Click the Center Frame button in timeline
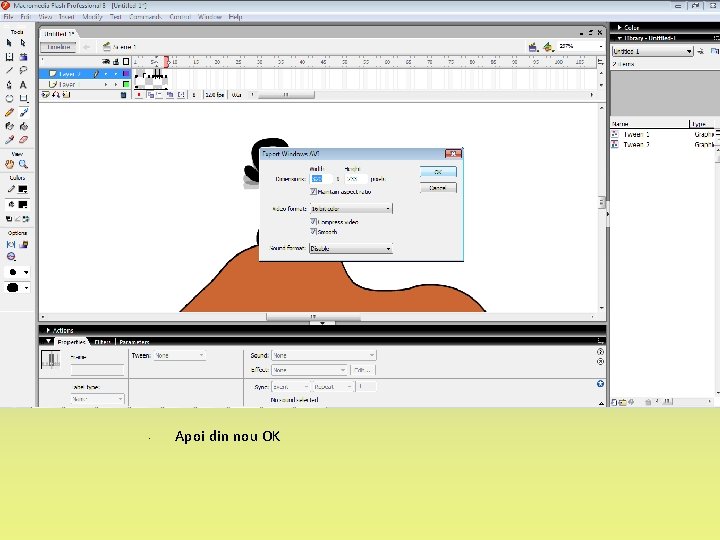 139,95
